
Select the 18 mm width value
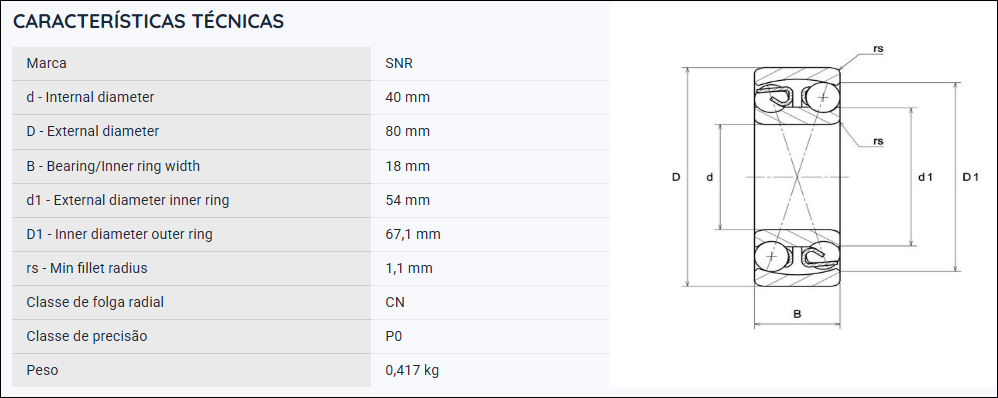[x=407, y=166]
